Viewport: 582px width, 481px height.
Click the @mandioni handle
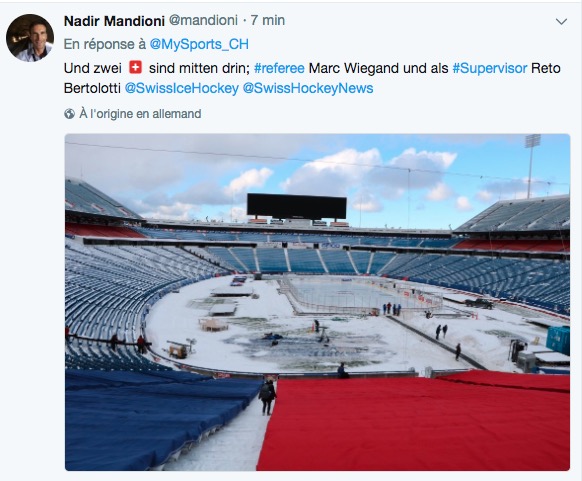pos(203,20)
